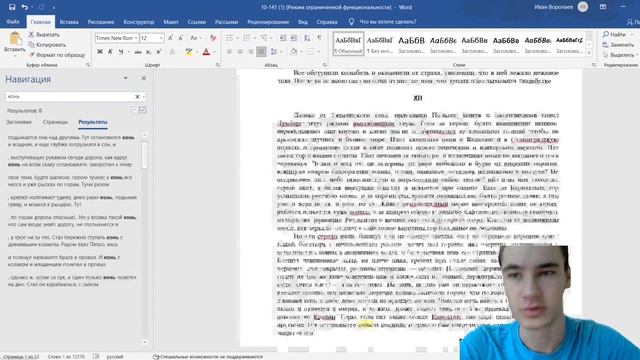Activate Формат по образцу painter
Viewport: 640px width, 360px height.
click(56, 55)
